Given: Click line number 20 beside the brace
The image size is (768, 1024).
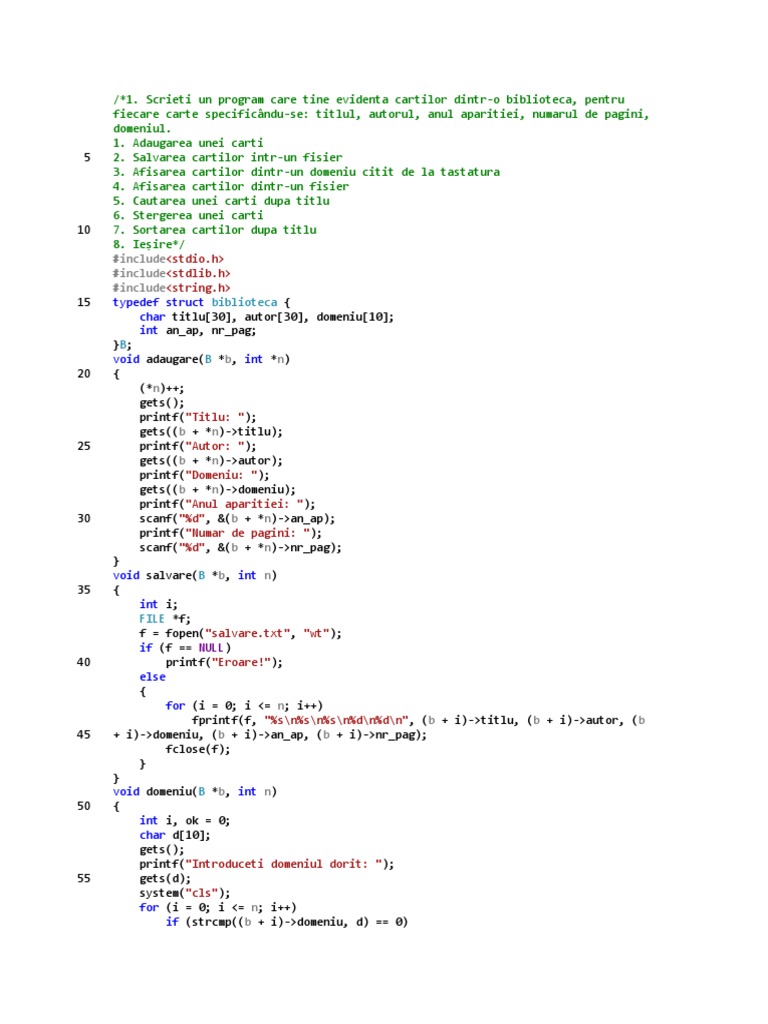Looking at the screenshot, I should click(84, 374).
